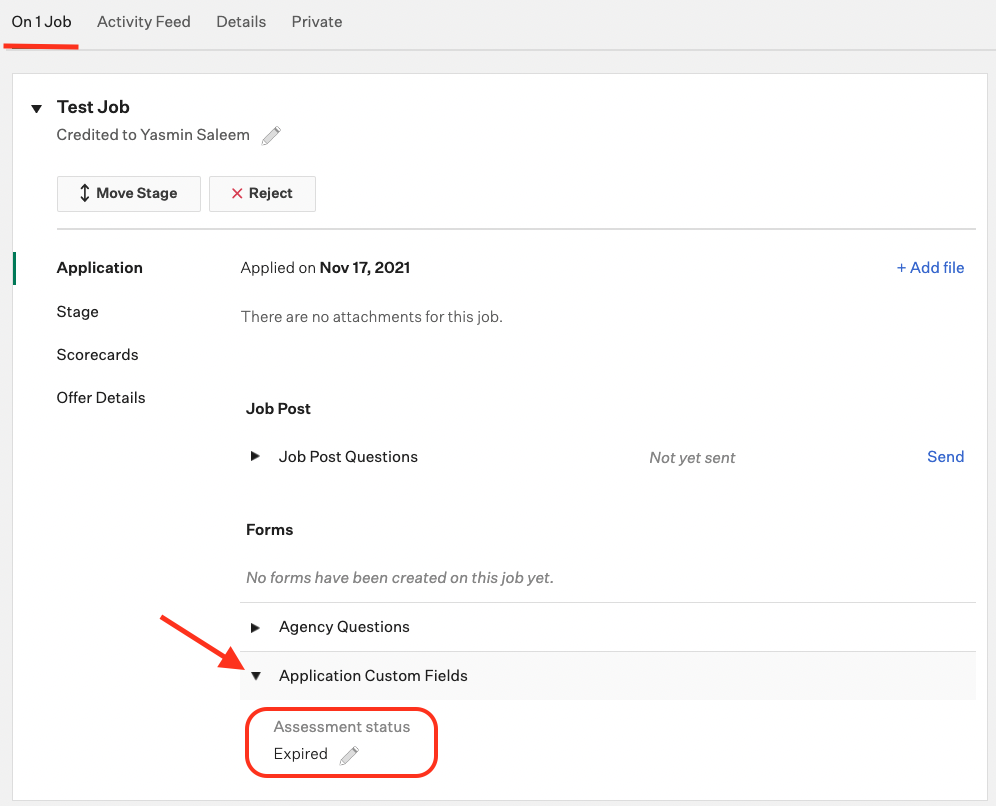
Task: Click the Reject button
Action: (x=262, y=194)
